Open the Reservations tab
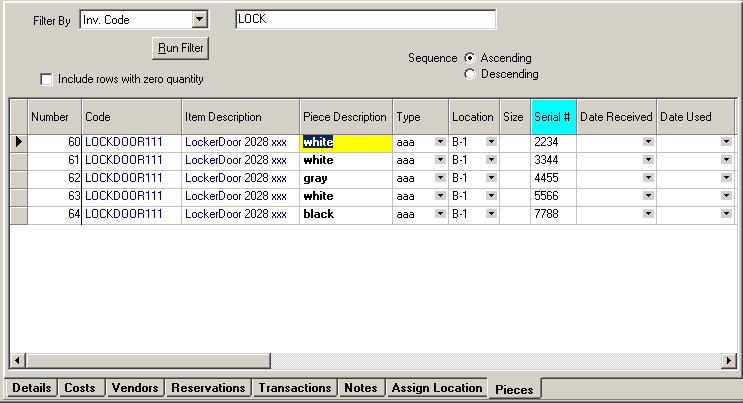743x403 pixels. coord(208,387)
